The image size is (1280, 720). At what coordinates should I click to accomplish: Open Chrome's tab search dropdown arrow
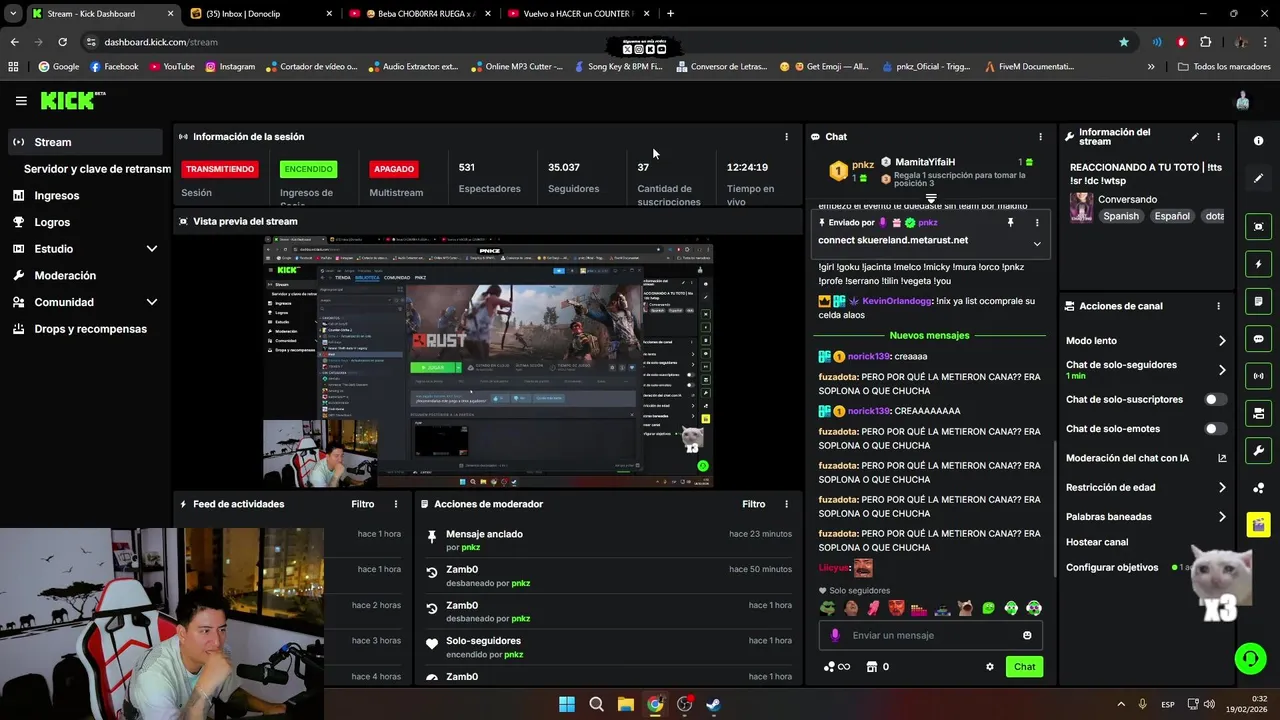point(13,14)
